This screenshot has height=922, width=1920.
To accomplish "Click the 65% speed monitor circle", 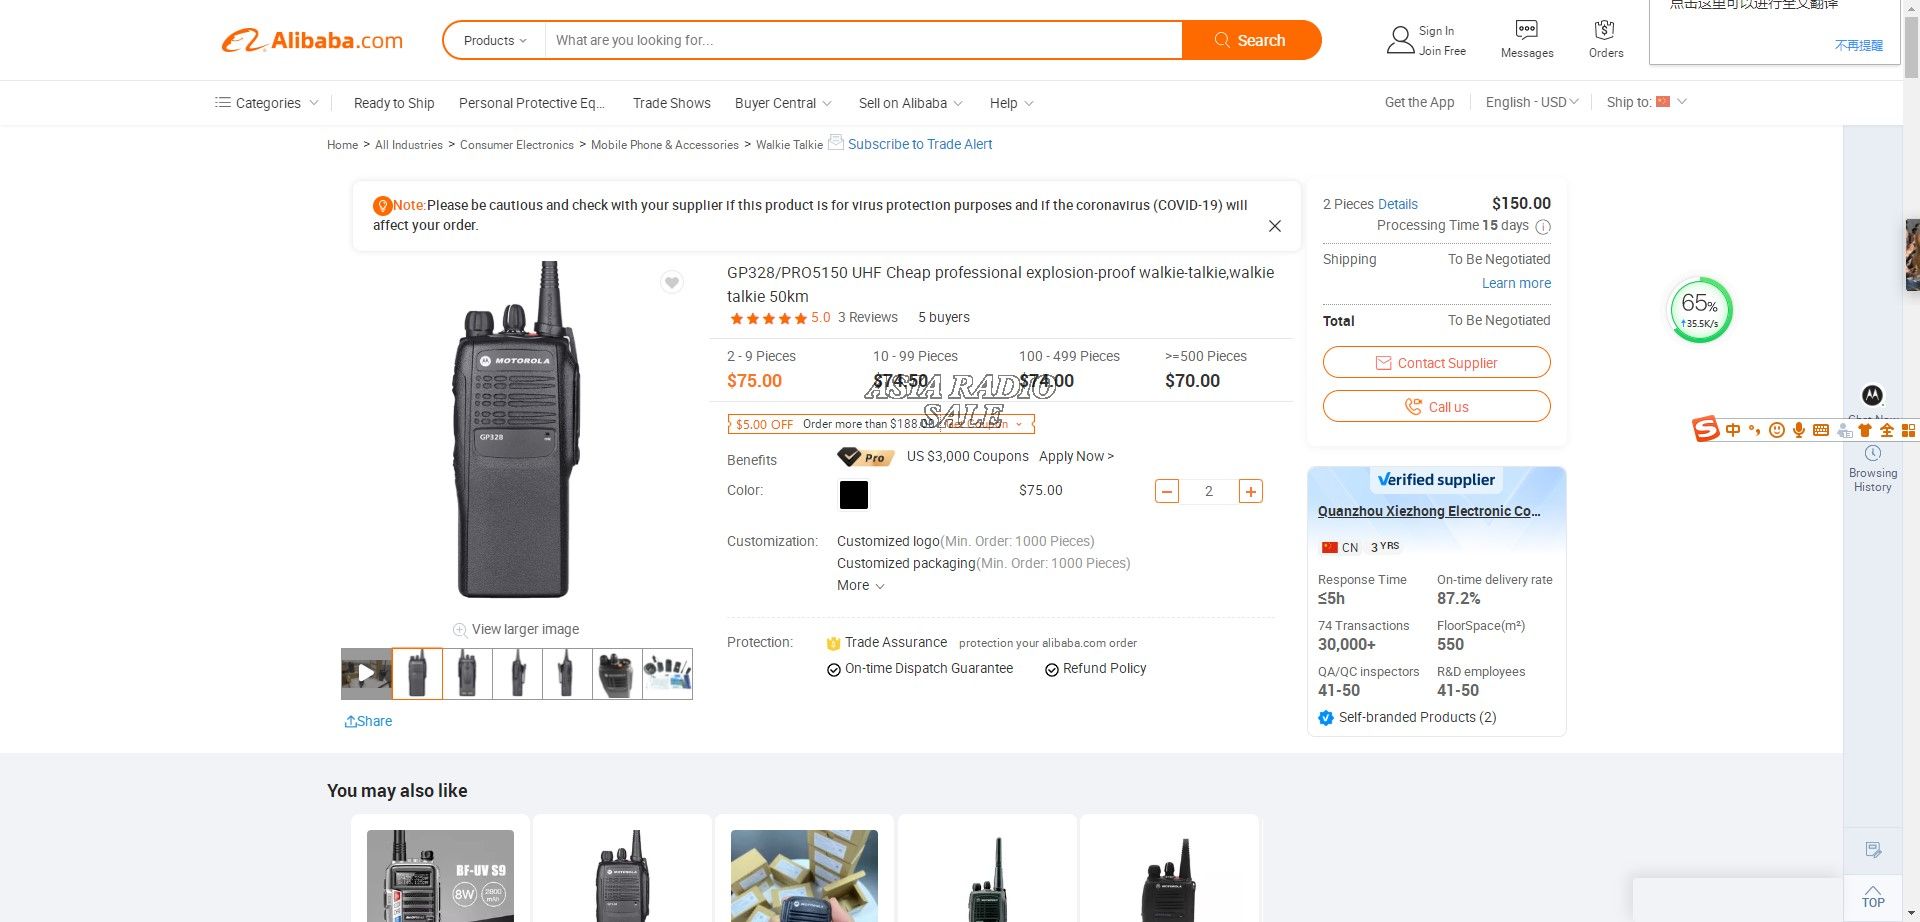I will tap(1700, 310).
